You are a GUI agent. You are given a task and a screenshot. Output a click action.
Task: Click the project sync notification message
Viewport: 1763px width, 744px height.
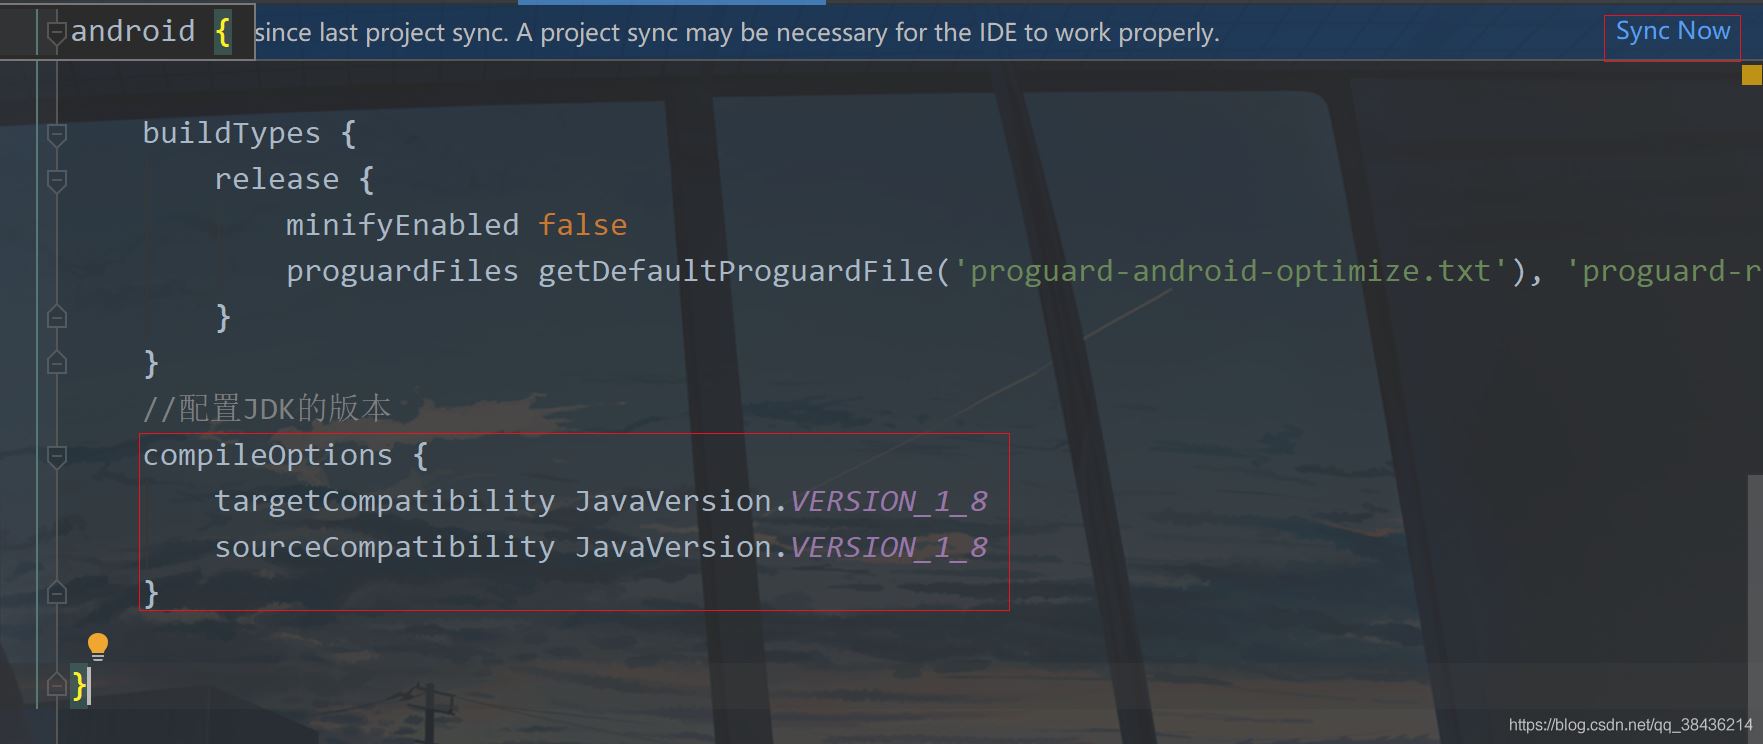pyautogui.click(x=737, y=33)
